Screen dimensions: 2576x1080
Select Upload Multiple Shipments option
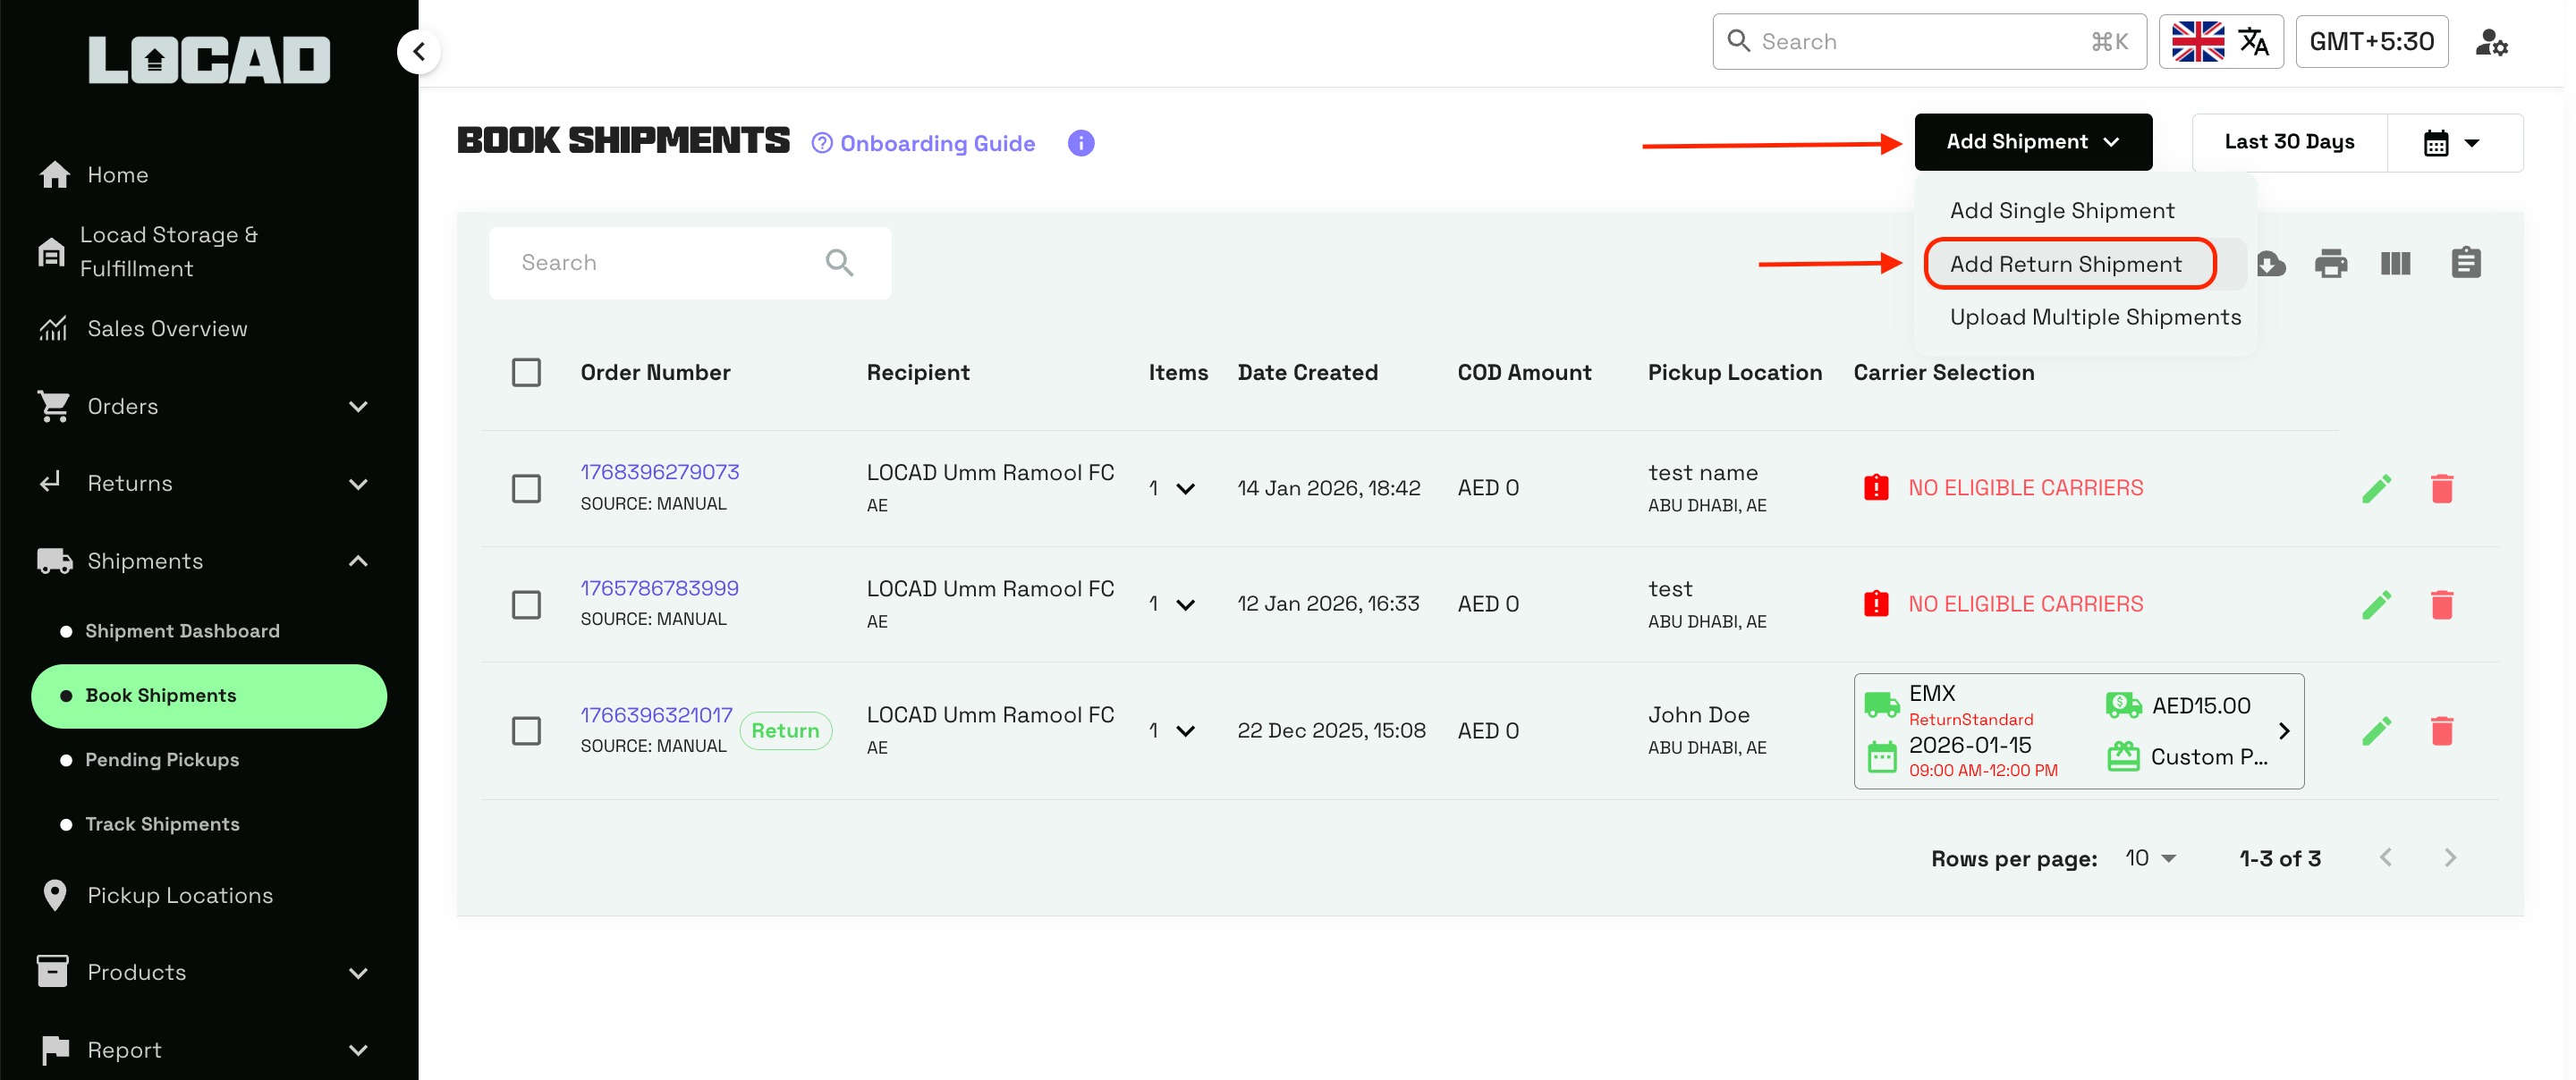(2094, 317)
